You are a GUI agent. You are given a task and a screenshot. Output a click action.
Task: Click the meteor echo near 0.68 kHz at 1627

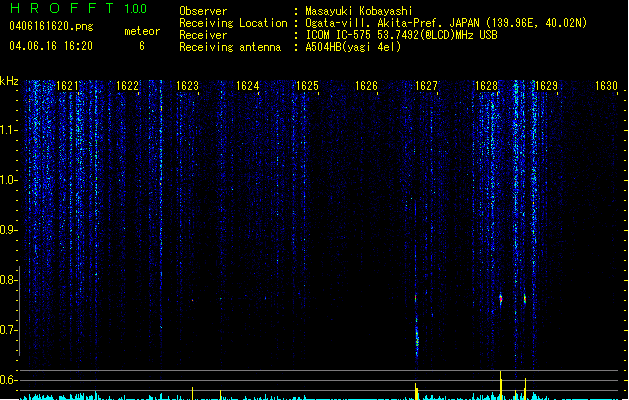417,337
